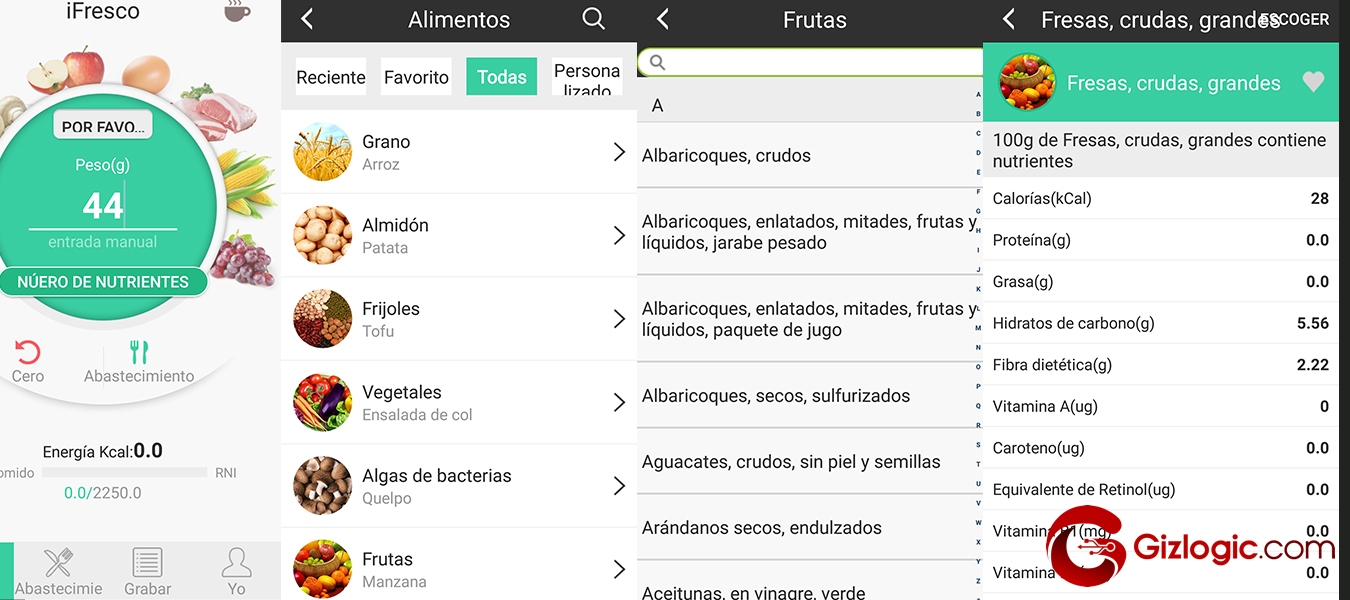Expand the Grano category chevron

[619, 152]
